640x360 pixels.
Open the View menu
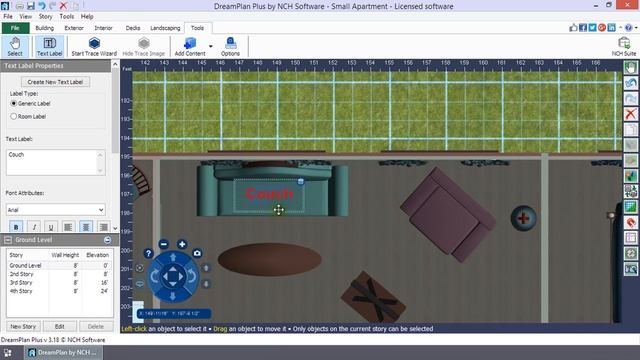(x=25, y=16)
